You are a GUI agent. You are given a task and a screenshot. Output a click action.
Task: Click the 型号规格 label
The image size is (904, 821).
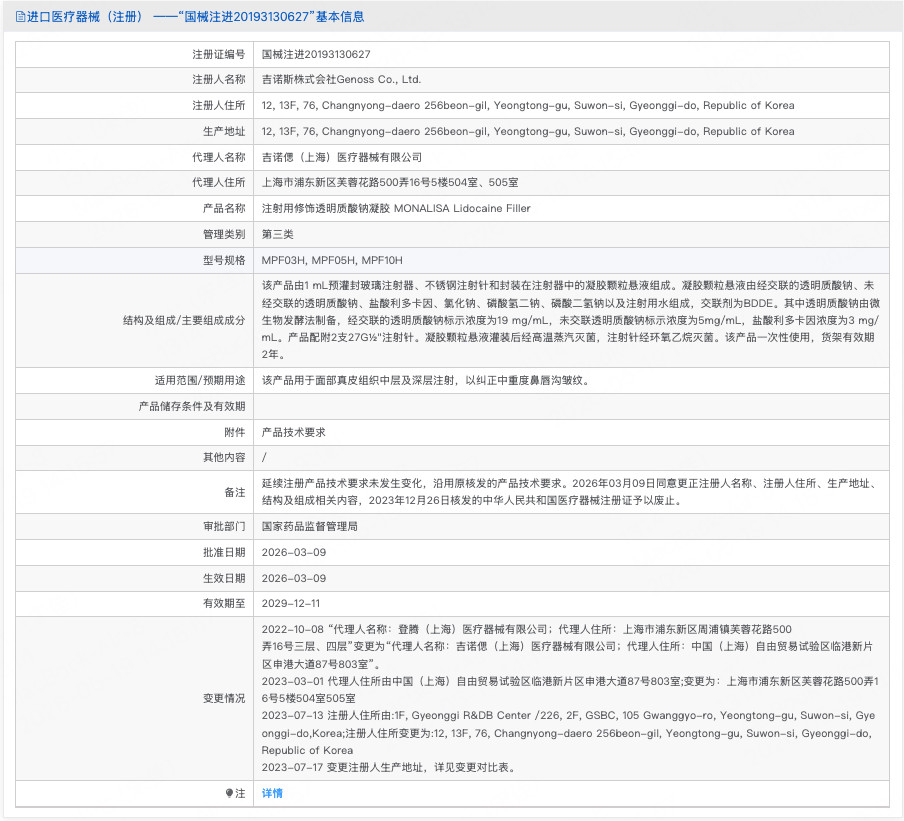coord(224,261)
